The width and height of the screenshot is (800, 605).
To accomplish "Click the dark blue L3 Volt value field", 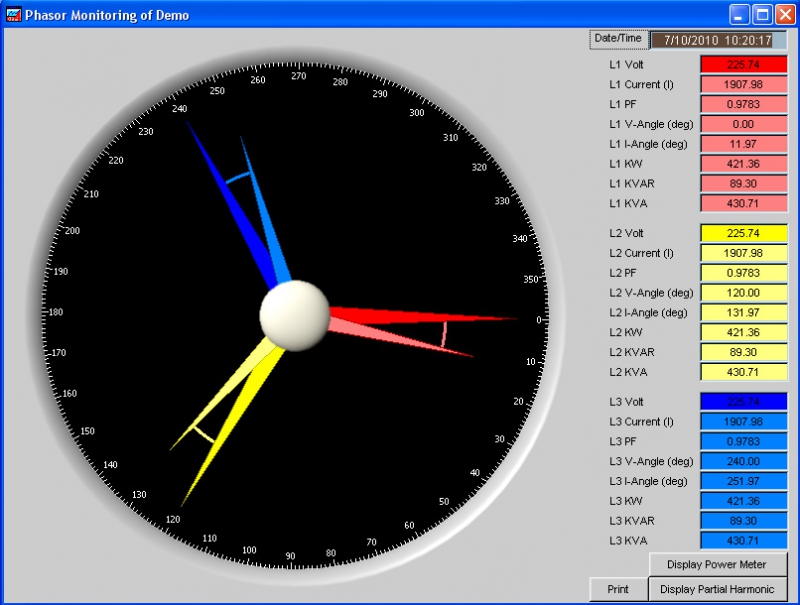I will [743, 402].
